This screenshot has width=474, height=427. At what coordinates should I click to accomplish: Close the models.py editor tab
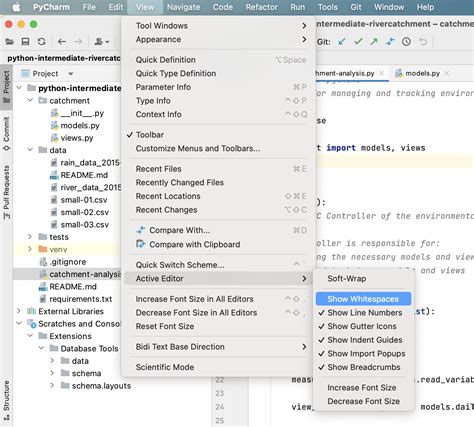(447, 73)
